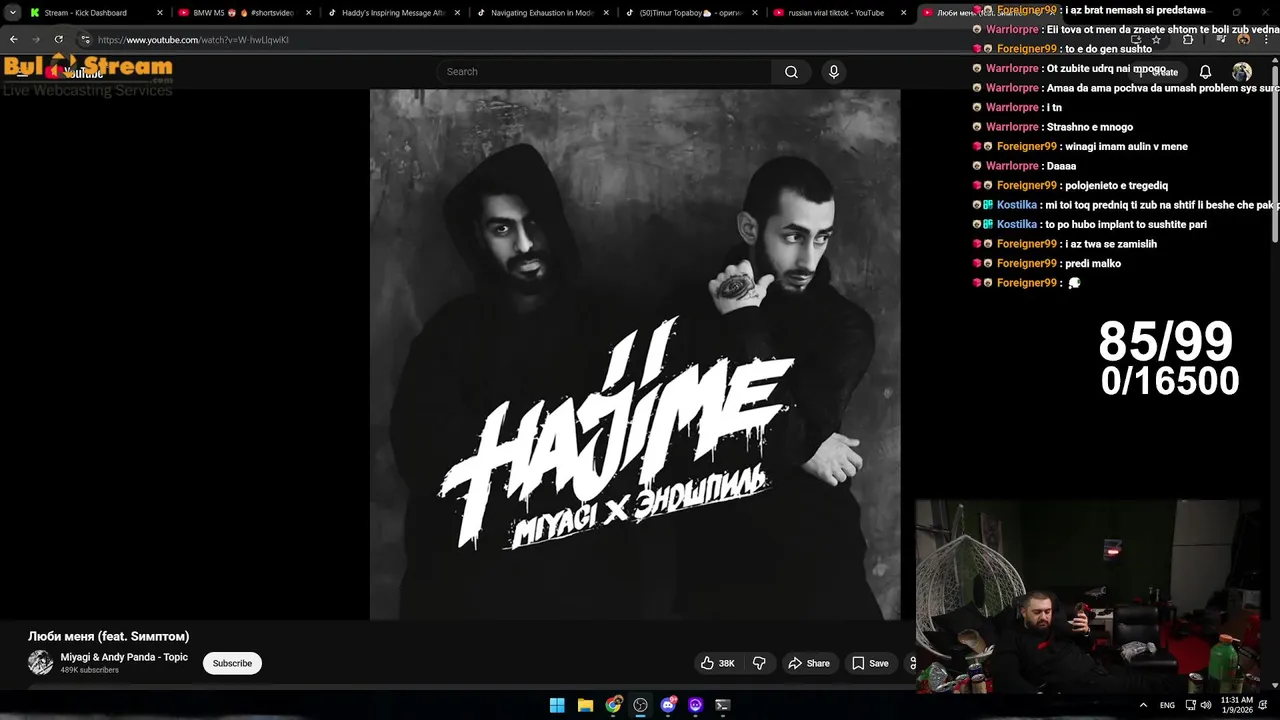Click the Hajime album cover video player

[x=635, y=355]
